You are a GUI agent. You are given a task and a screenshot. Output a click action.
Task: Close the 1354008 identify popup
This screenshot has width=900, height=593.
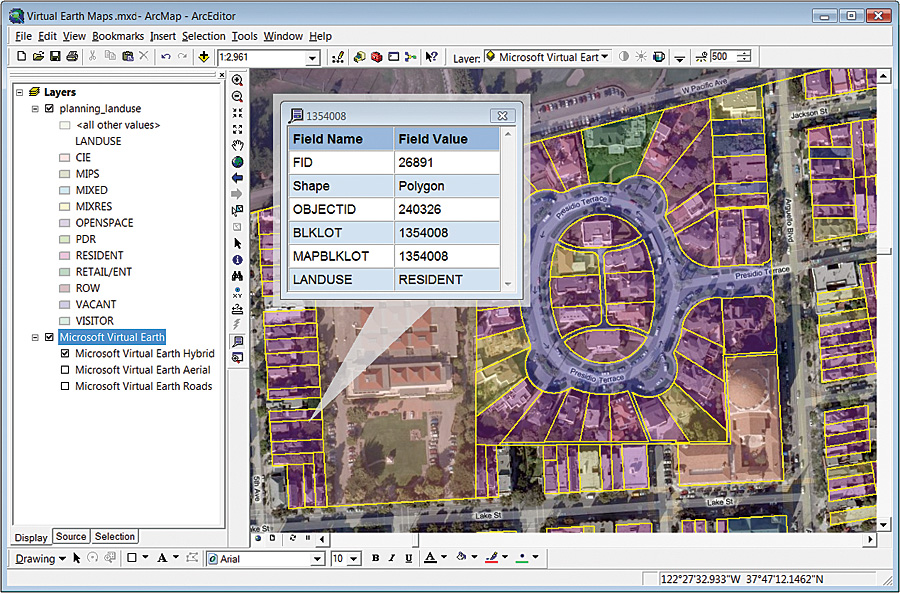tap(504, 116)
